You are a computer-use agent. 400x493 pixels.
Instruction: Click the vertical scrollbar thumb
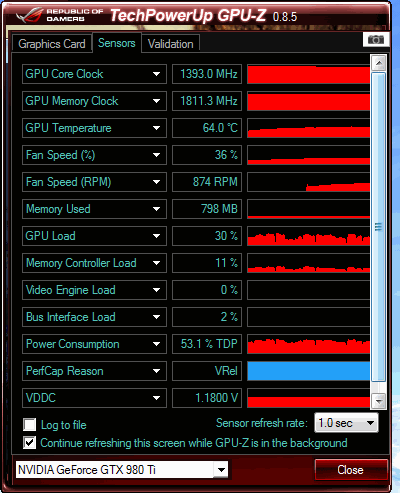(x=379, y=227)
